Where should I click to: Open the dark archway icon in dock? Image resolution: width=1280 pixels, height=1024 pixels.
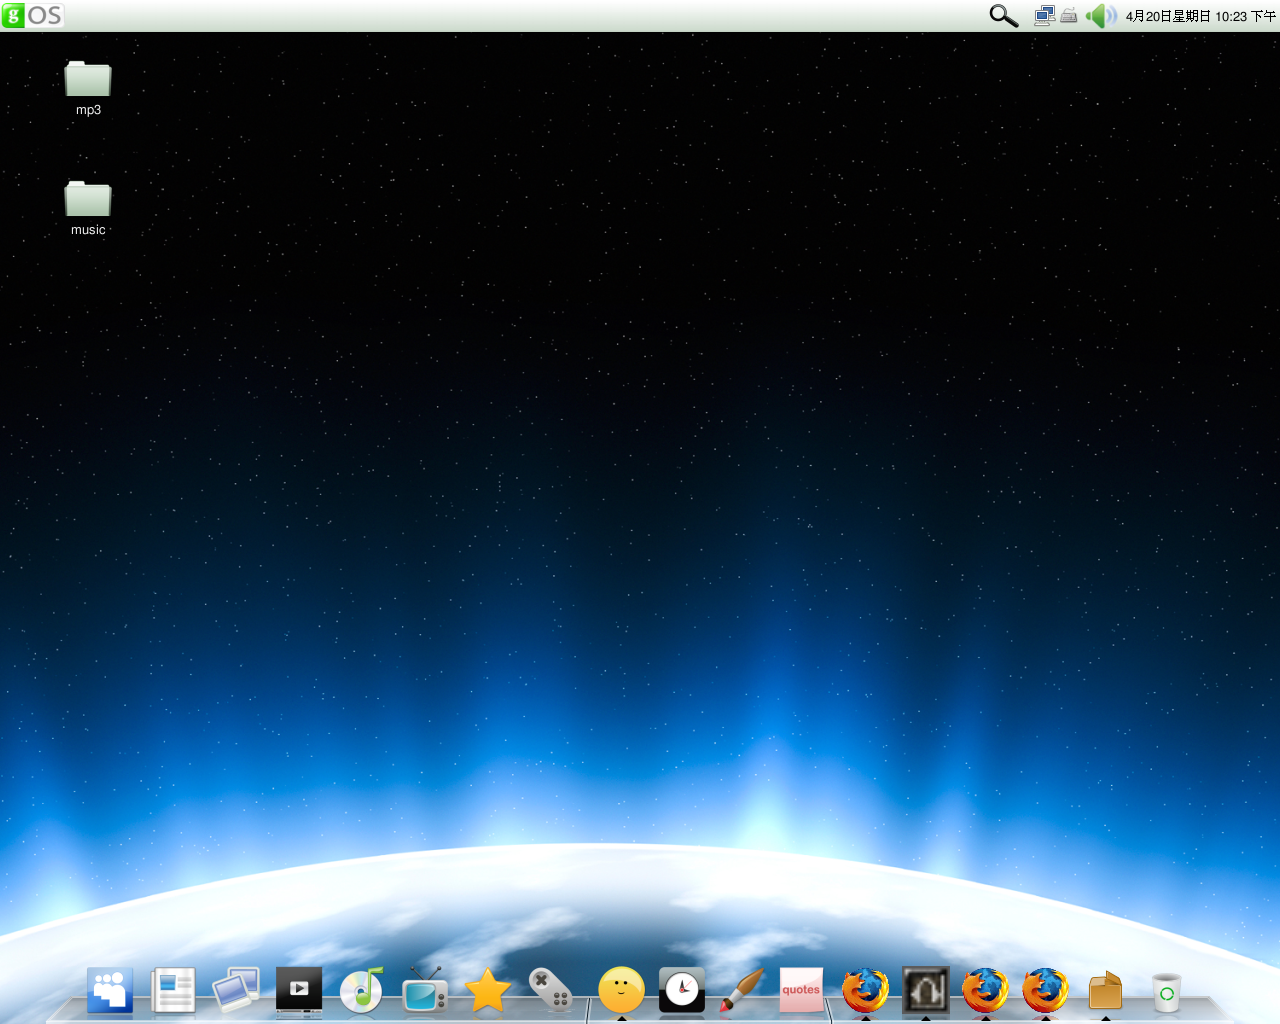tap(925, 991)
